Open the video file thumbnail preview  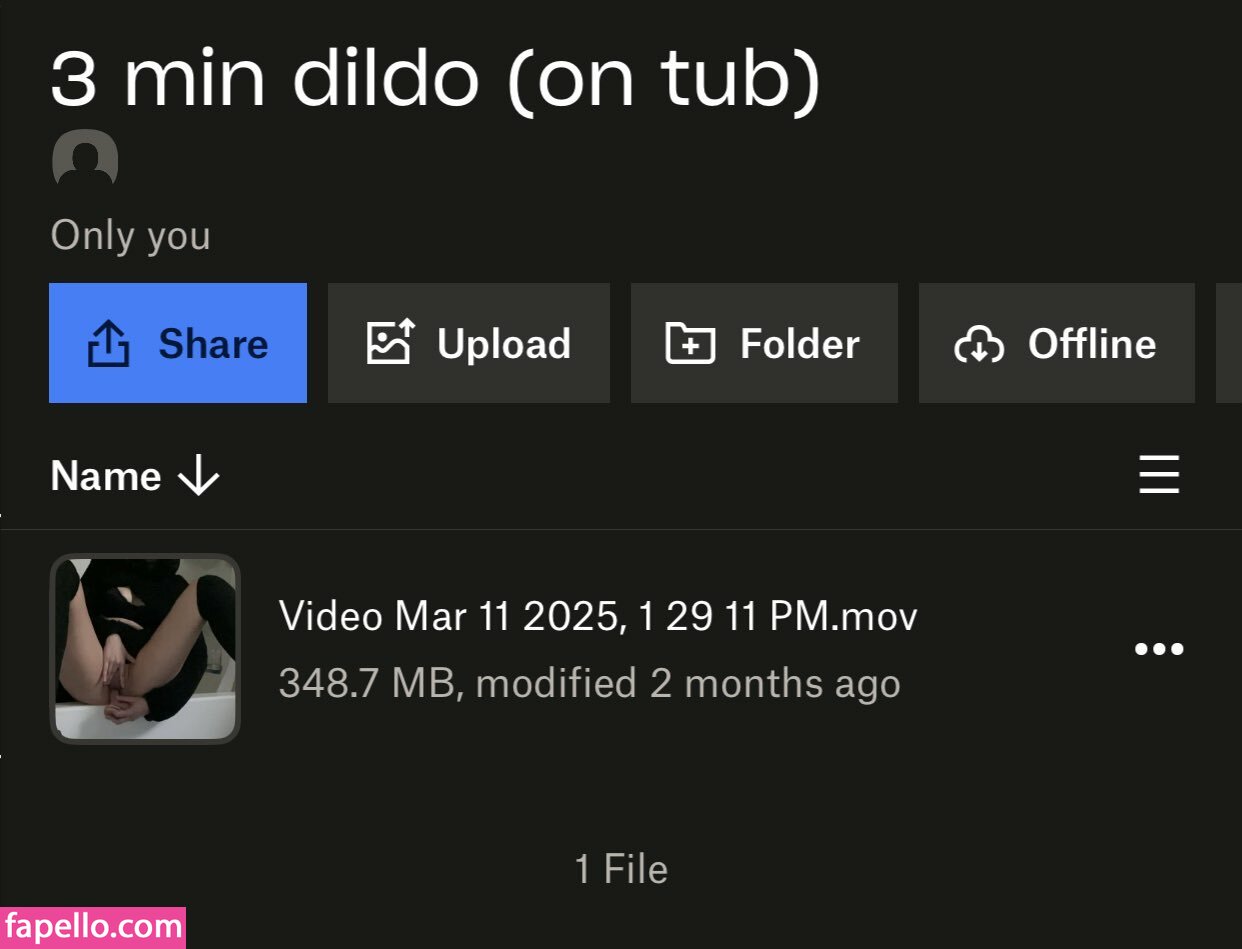tap(145, 649)
